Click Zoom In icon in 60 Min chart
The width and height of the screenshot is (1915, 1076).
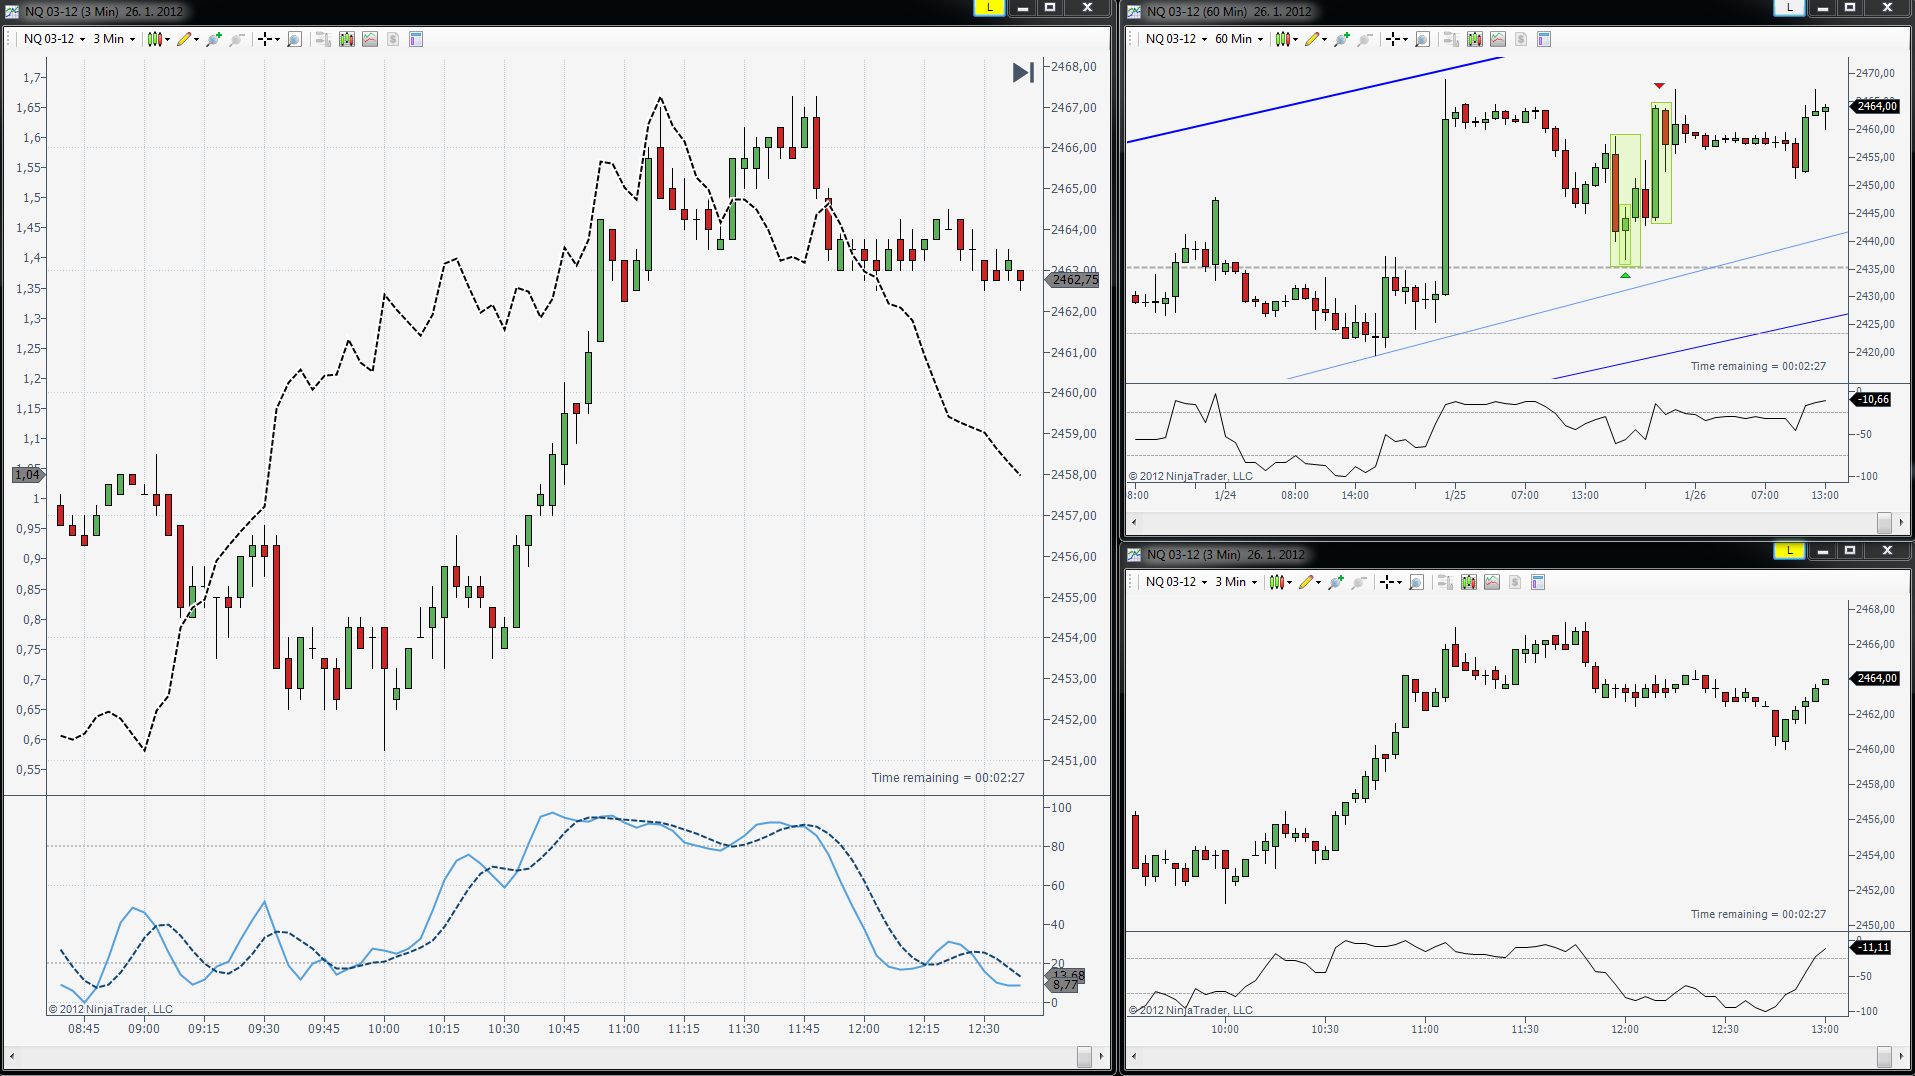pos(1341,39)
